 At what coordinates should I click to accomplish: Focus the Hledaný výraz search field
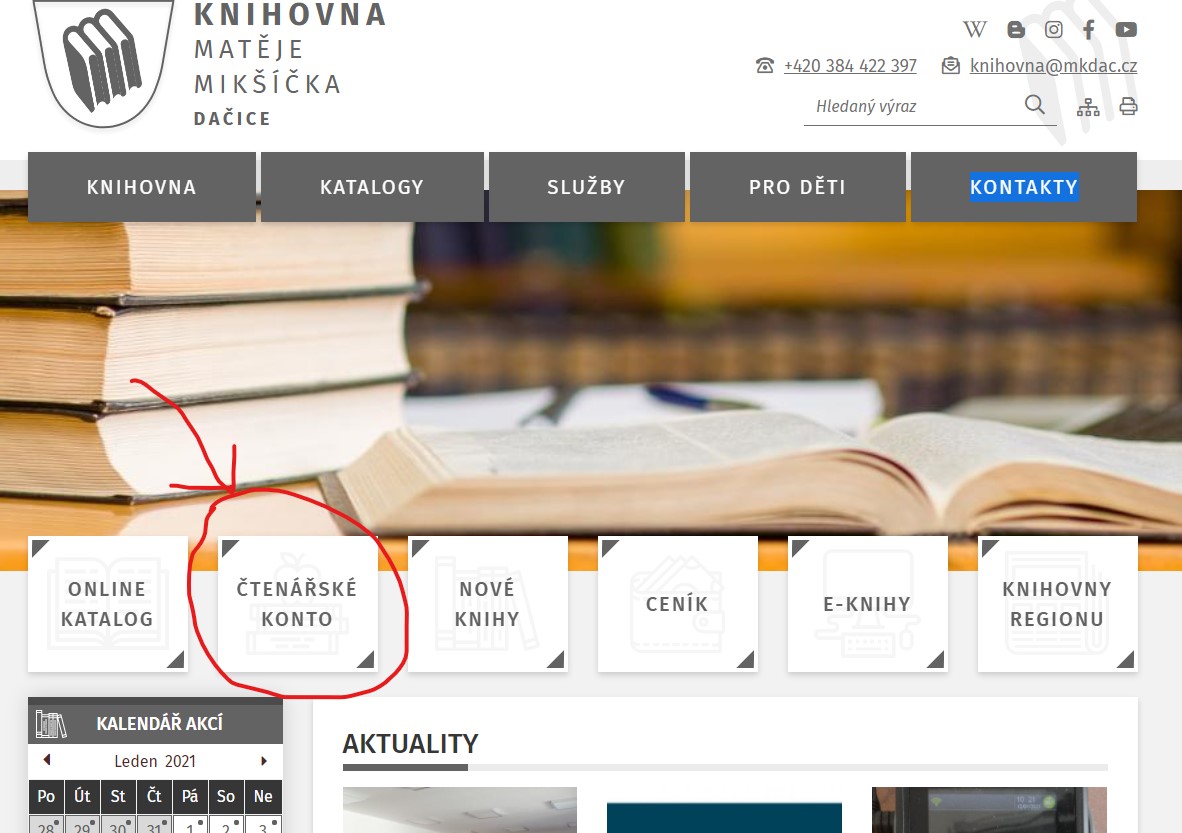[x=910, y=106]
